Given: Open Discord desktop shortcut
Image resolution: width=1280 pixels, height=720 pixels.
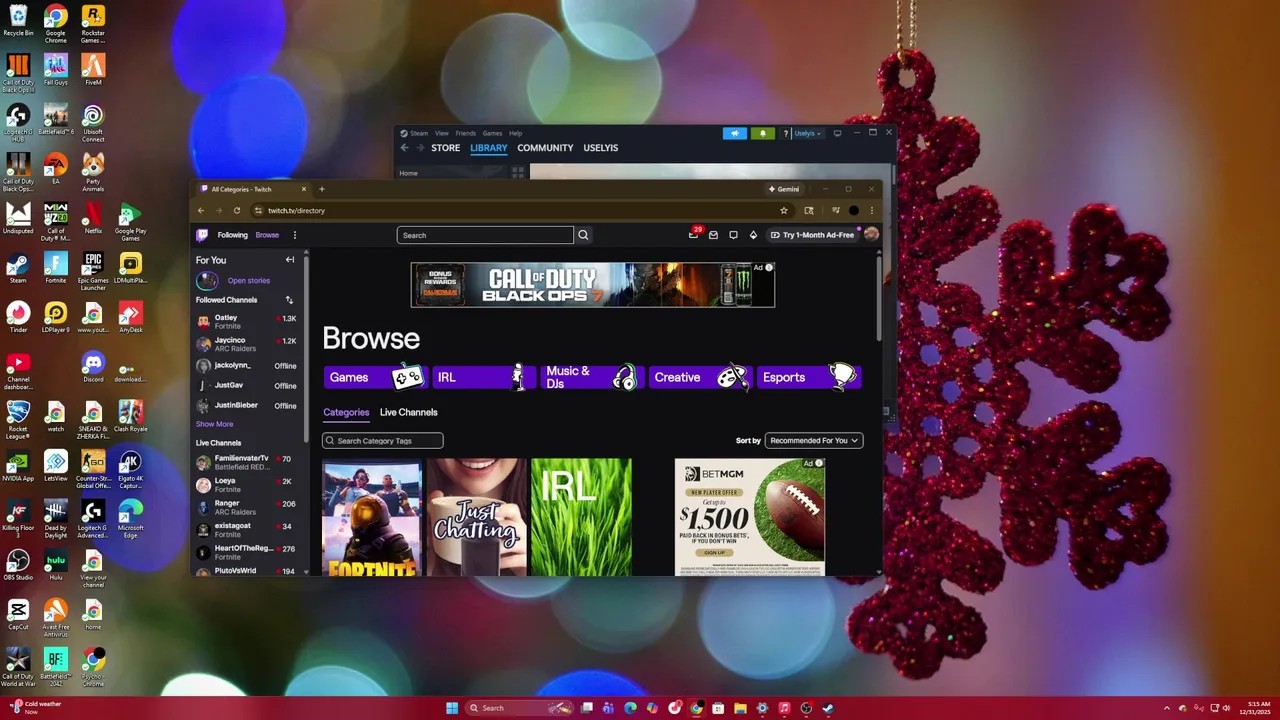Looking at the screenshot, I should [93, 367].
